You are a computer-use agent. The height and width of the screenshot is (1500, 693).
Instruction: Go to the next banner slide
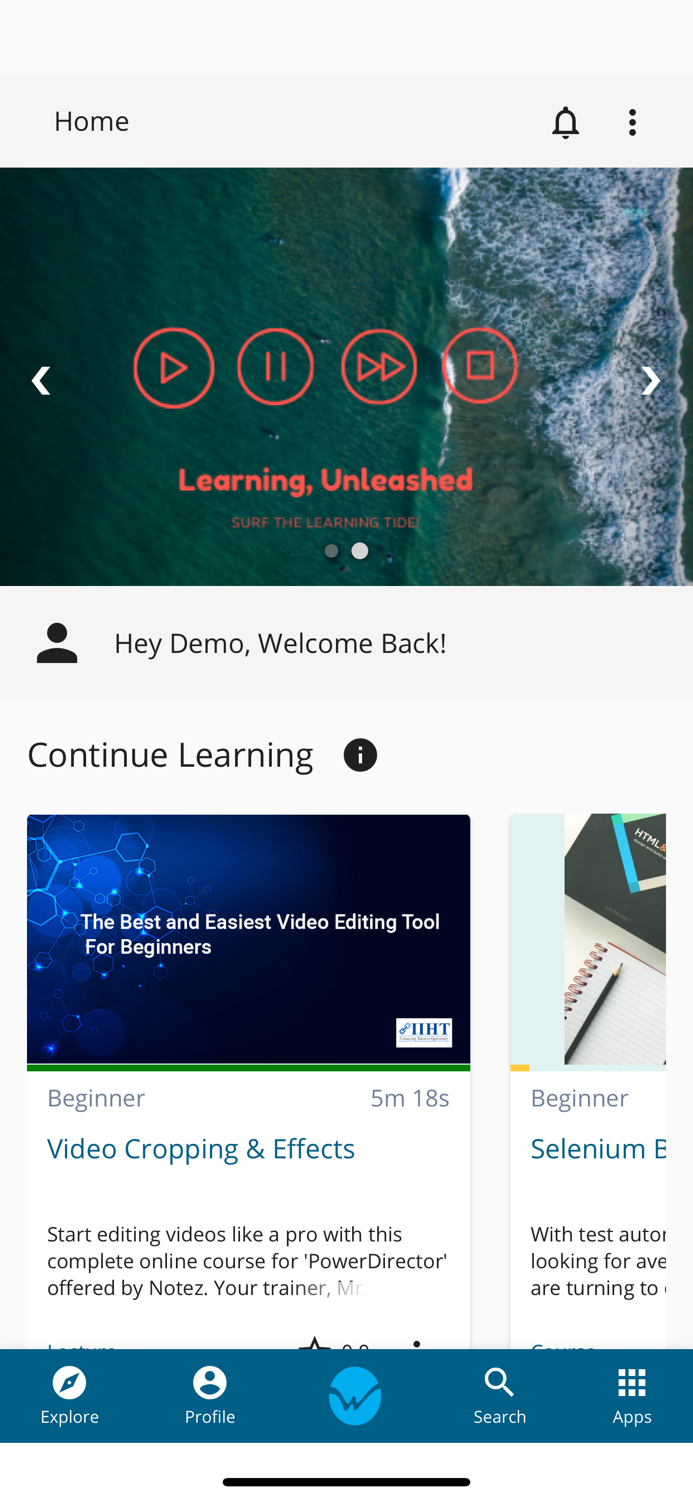(x=651, y=380)
